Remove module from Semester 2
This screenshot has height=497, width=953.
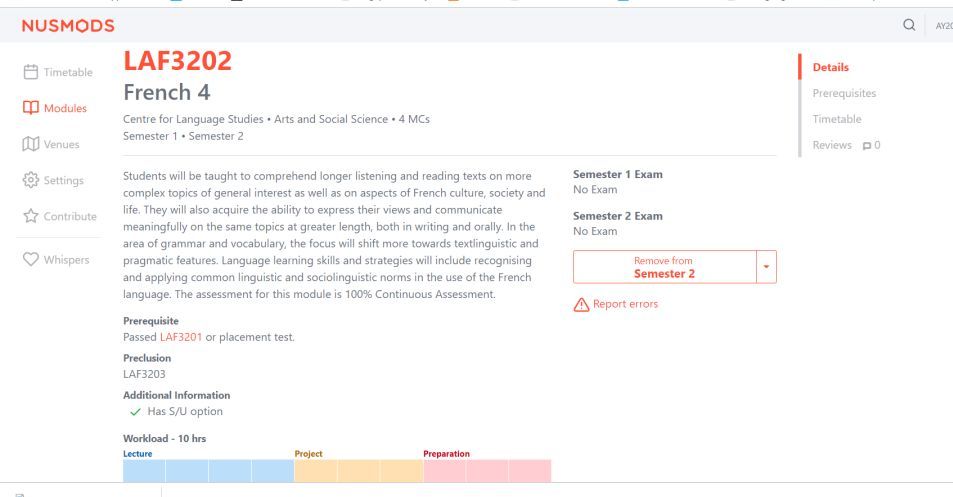click(x=663, y=267)
